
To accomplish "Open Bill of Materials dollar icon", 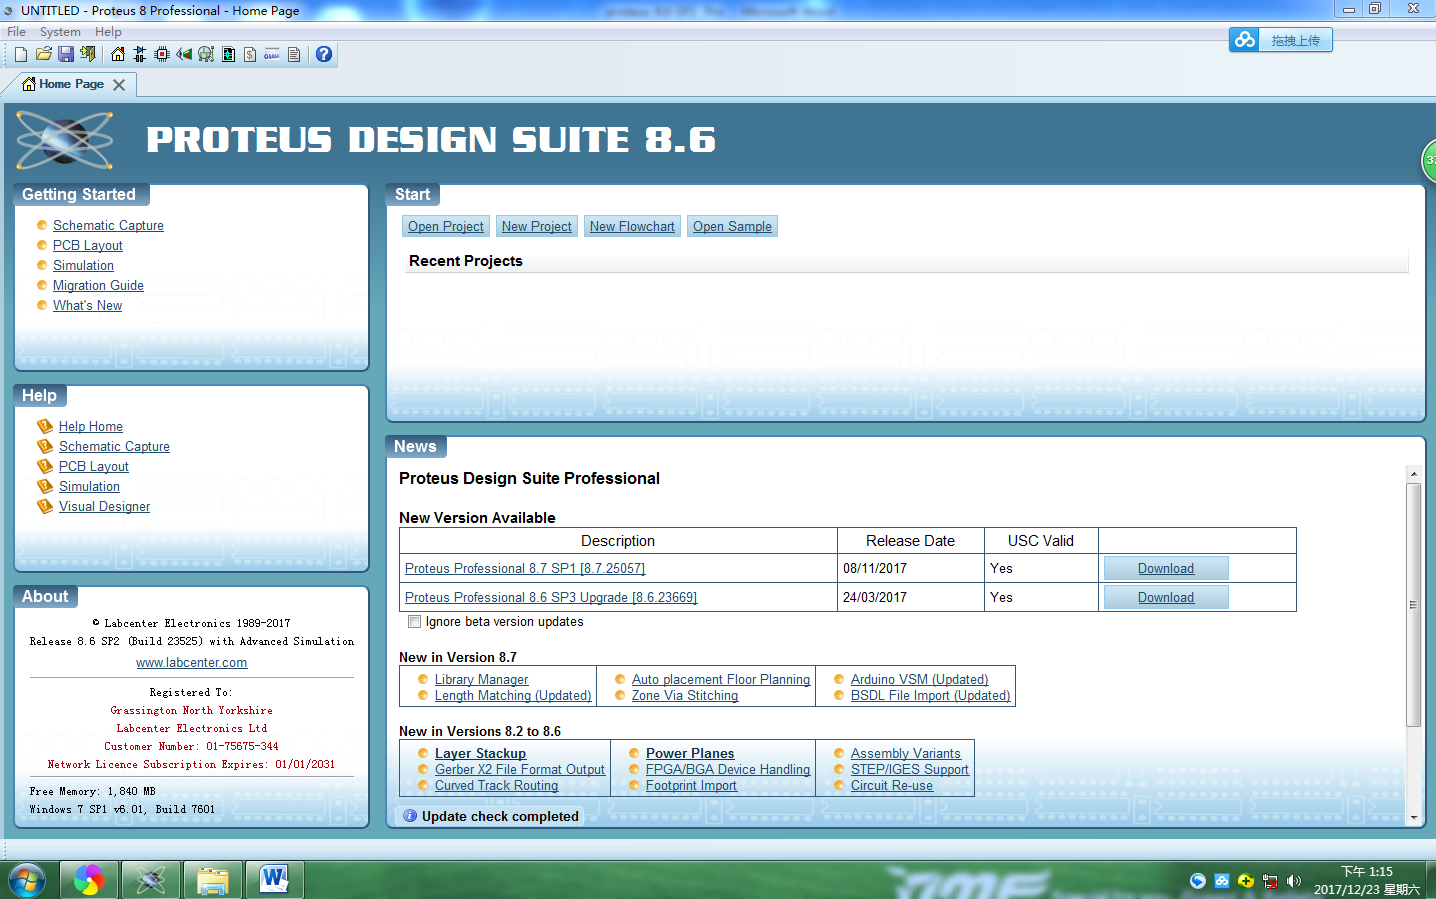I will (x=250, y=54).
